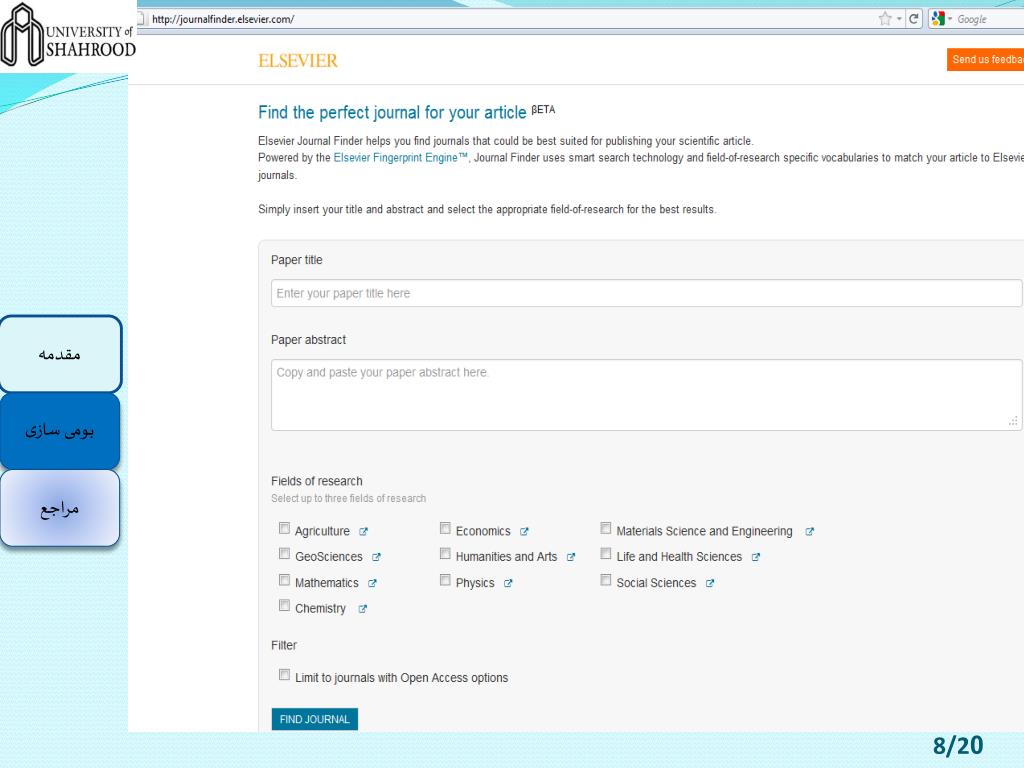The height and width of the screenshot is (768, 1024).
Task: Open the bookmark star dropdown arrow
Action: tap(899, 19)
